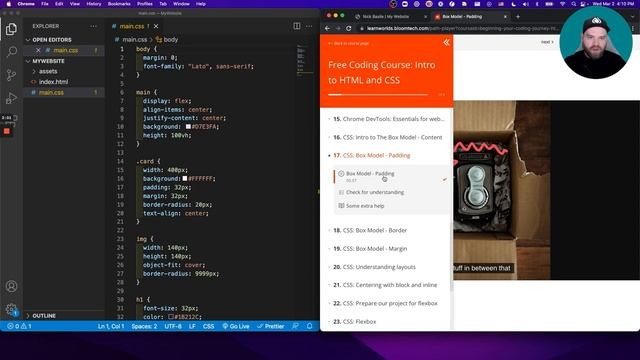
Task: Click the Apple menu icon
Action: pyautogui.click(x=9, y=4)
